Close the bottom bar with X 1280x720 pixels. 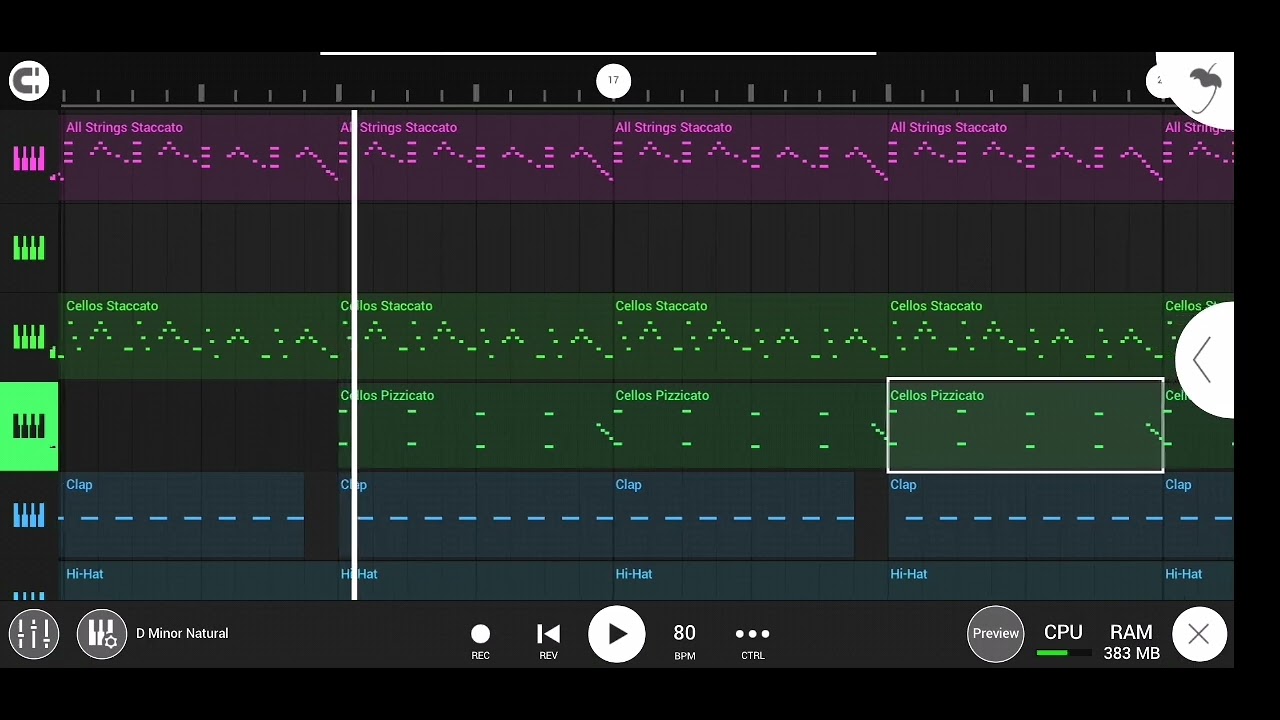[1199, 634]
